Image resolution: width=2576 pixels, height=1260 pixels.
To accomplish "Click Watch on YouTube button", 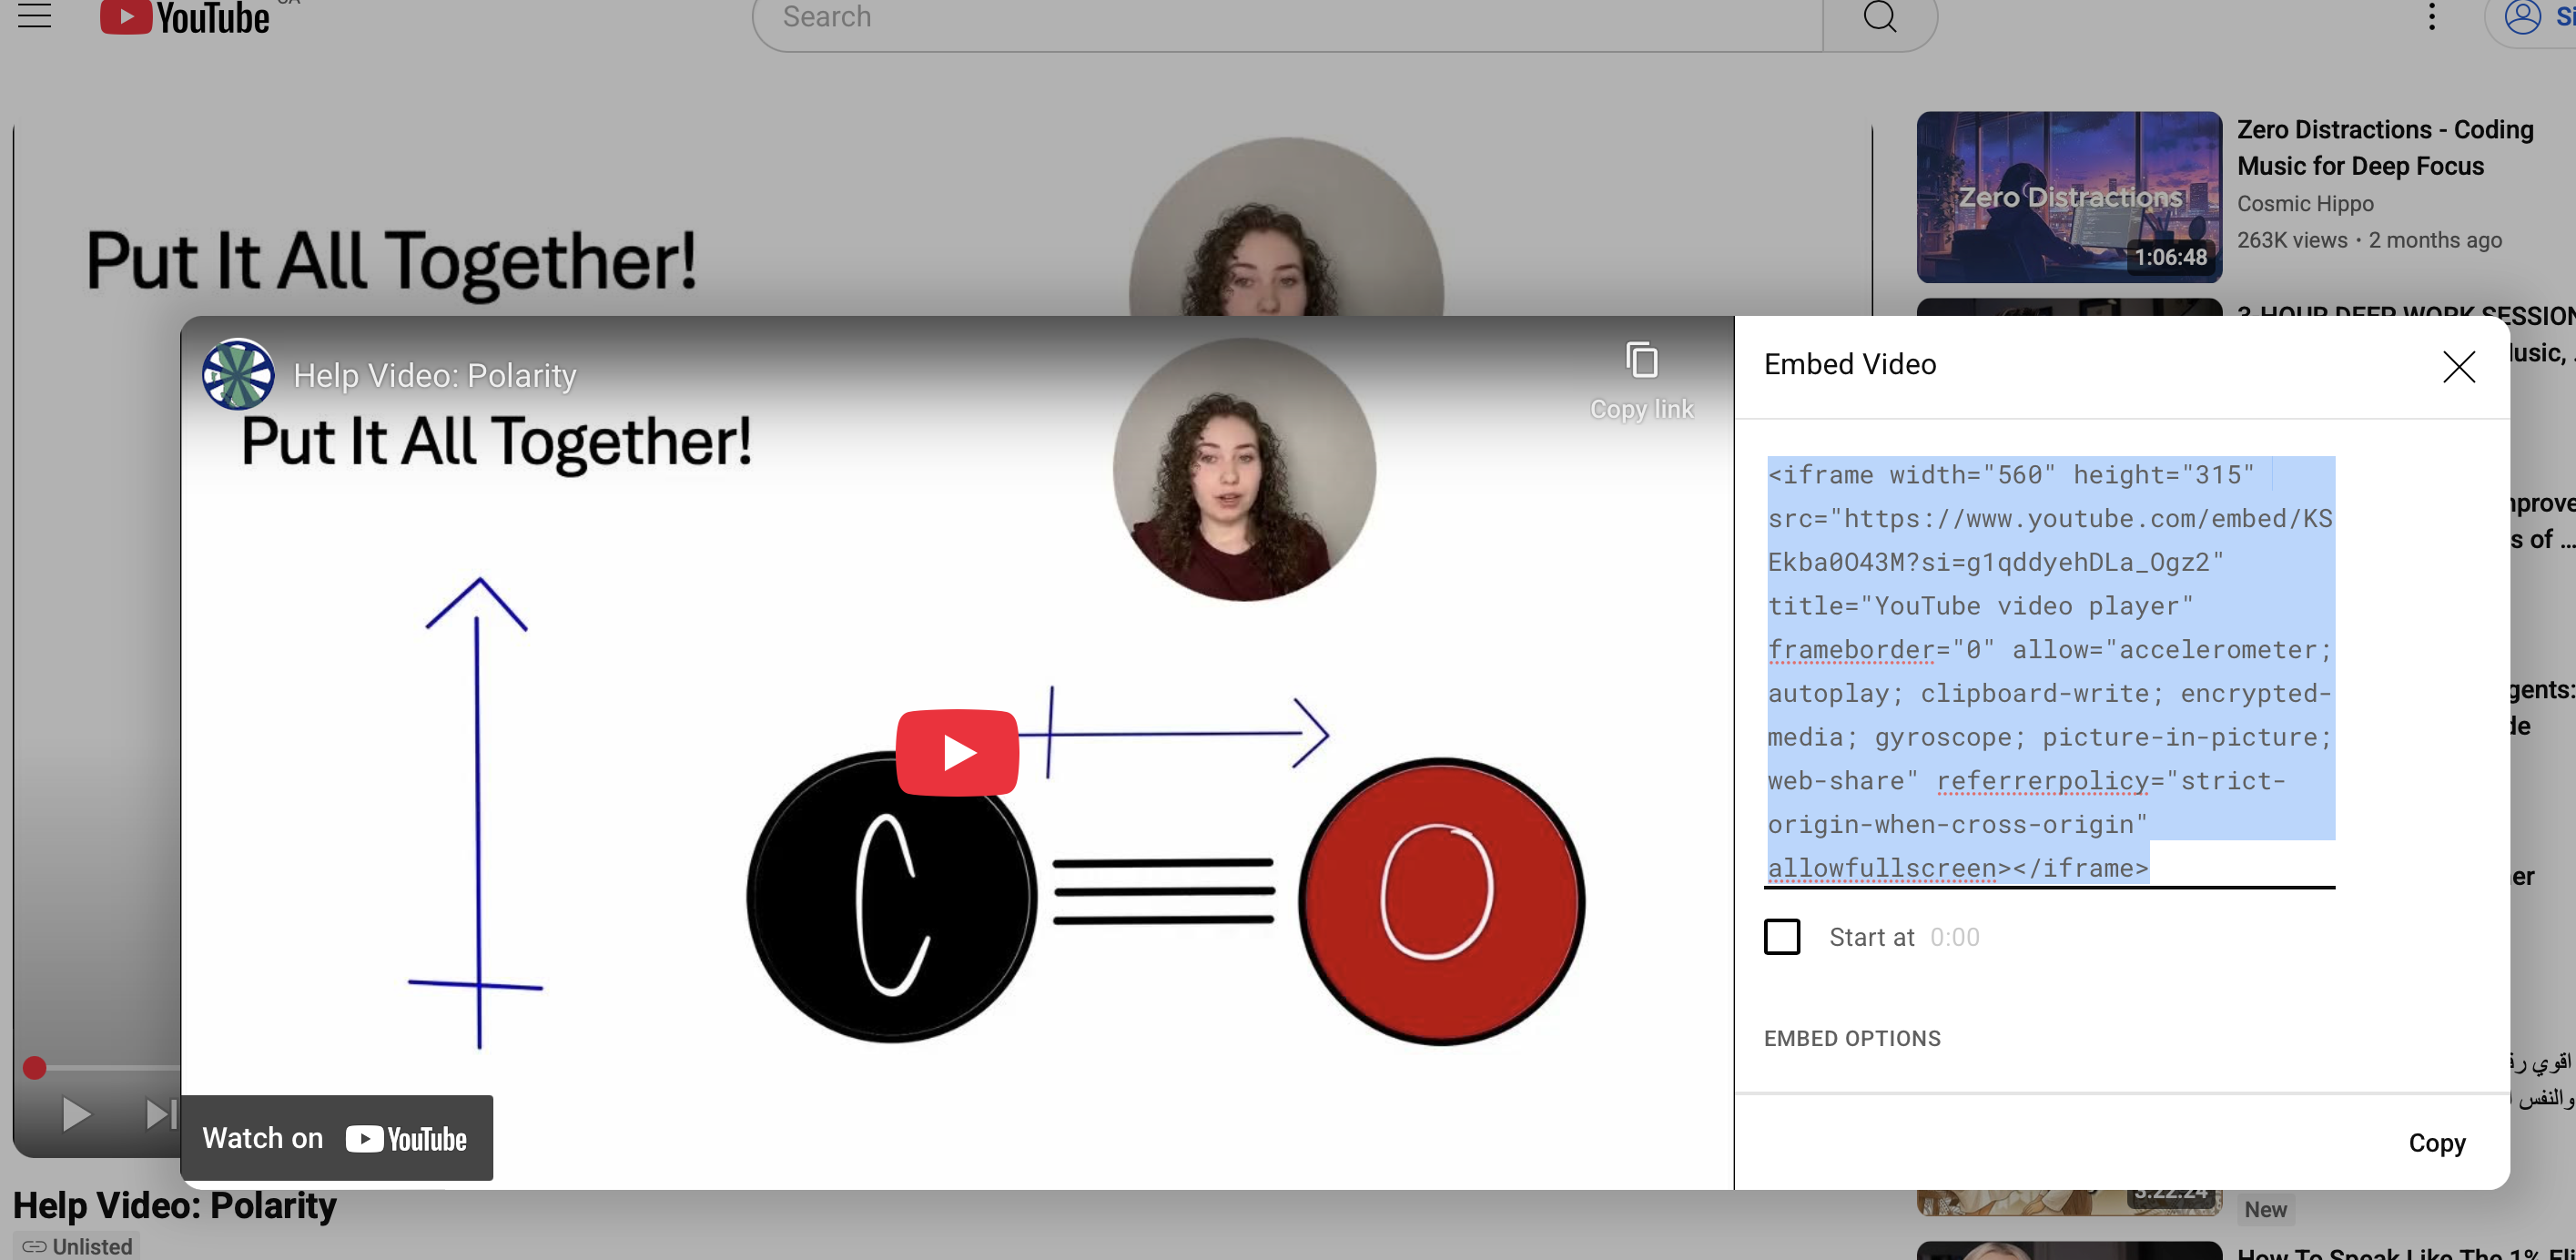I will (x=336, y=1138).
